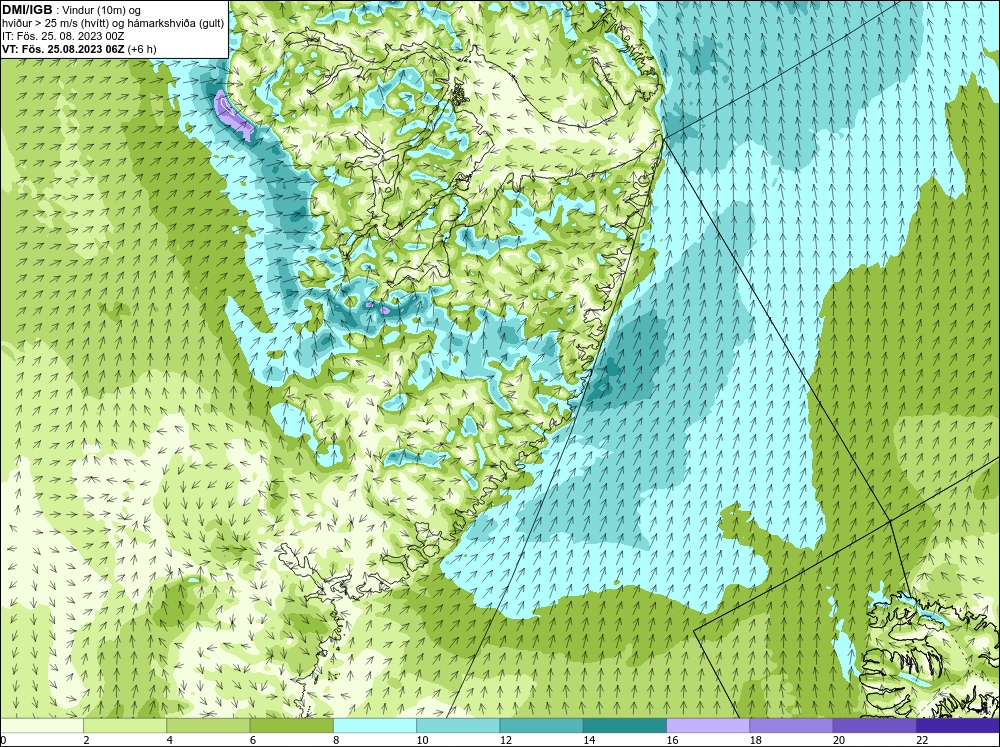Click the "4" label on the color scale
1000x747 pixels.
(170, 740)
